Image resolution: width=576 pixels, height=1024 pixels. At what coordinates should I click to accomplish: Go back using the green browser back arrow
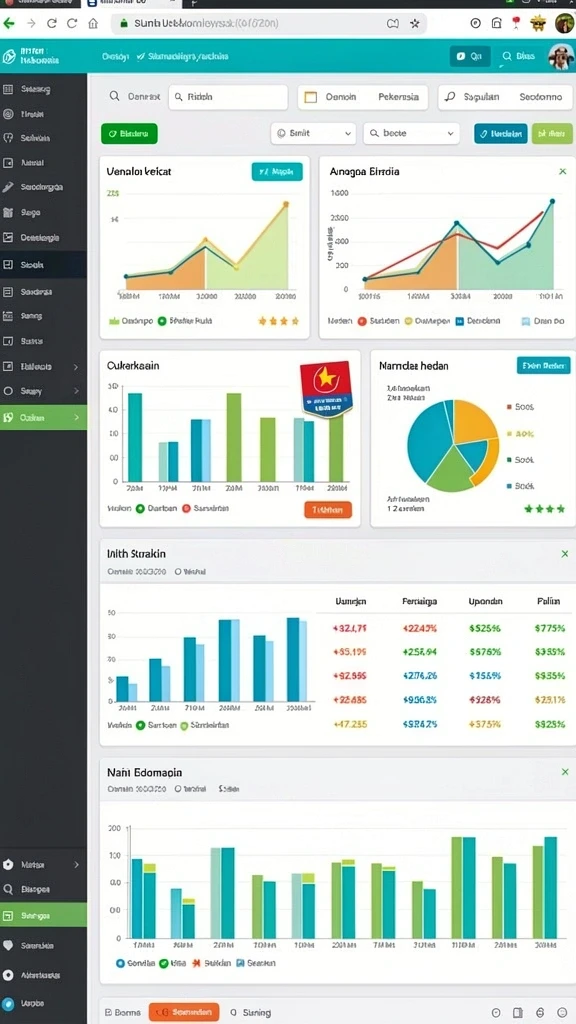tap(8, 24)
